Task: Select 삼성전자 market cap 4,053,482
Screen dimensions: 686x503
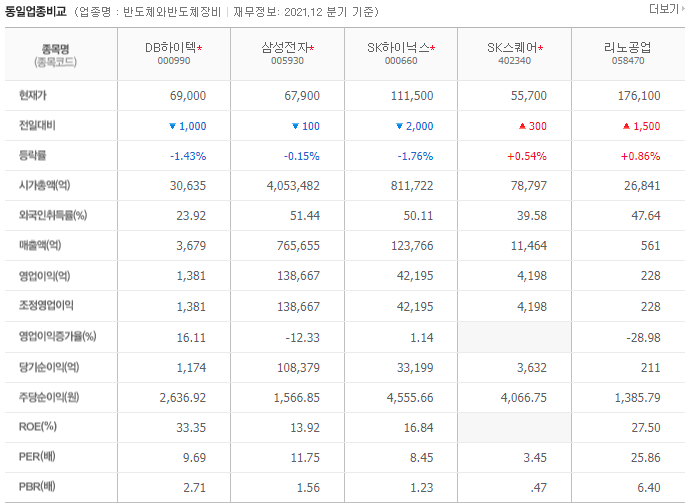Action: [x=293, y=186]
